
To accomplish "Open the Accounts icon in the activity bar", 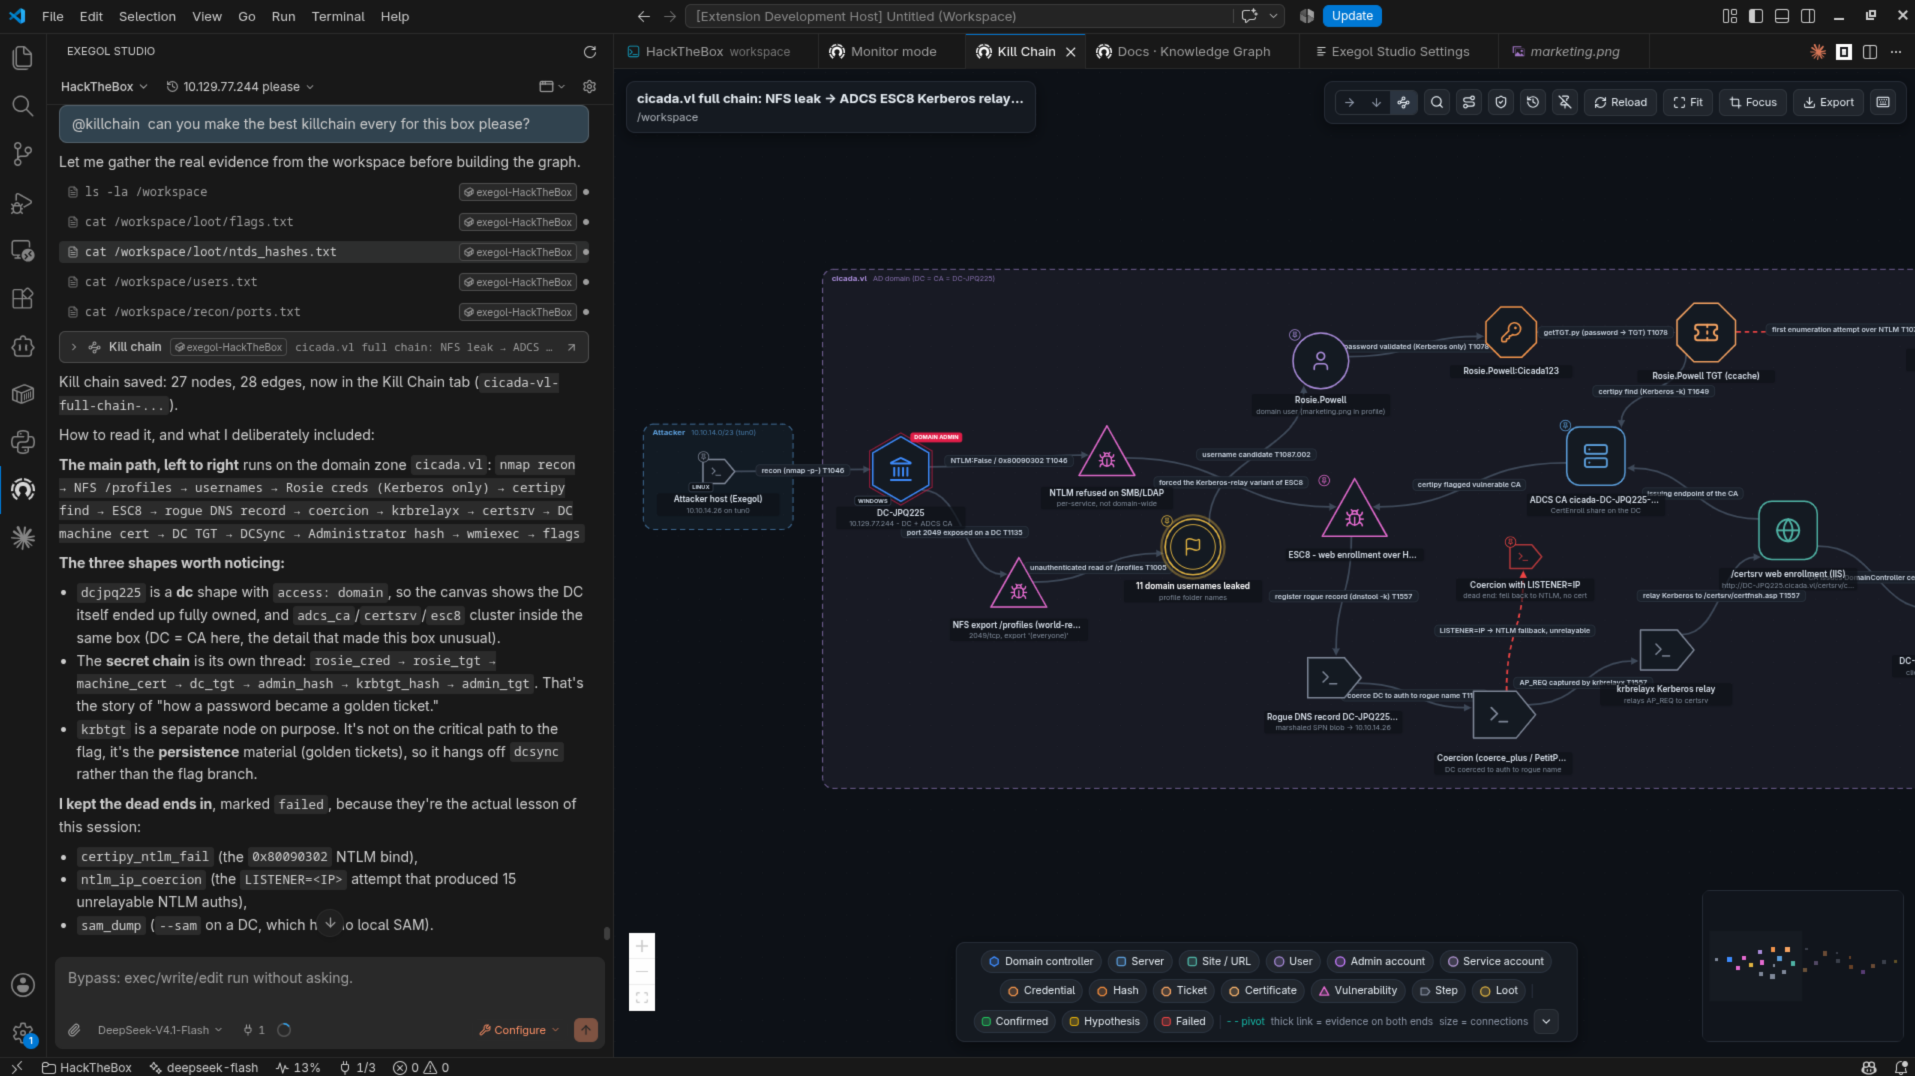I will [22, 985].
